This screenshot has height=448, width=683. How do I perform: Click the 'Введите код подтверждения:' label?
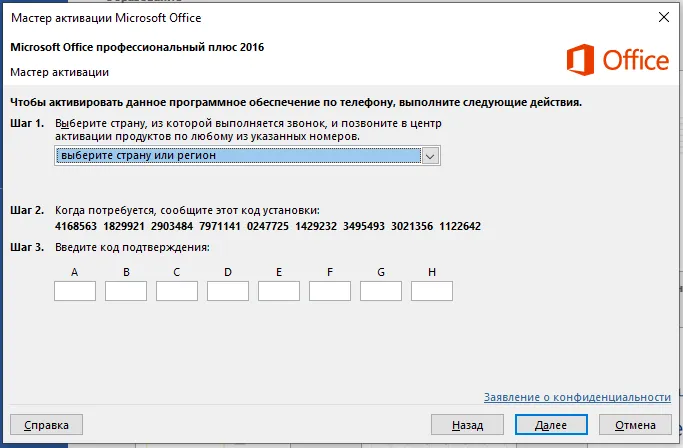(132, 248)
